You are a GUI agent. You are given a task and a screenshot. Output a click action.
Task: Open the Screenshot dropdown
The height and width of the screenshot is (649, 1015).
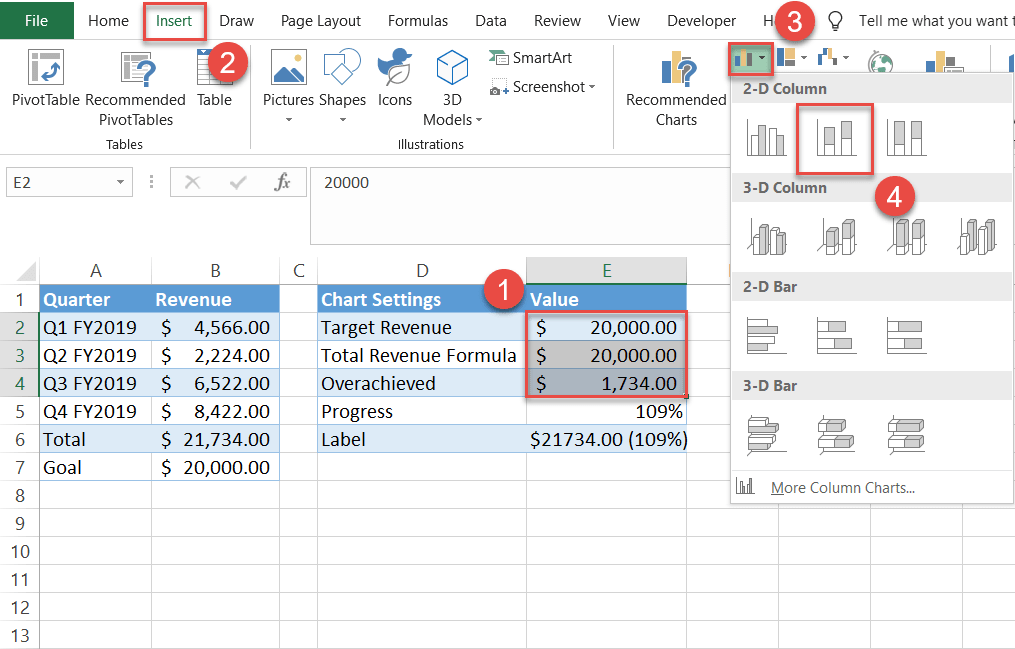pos(591,87)
